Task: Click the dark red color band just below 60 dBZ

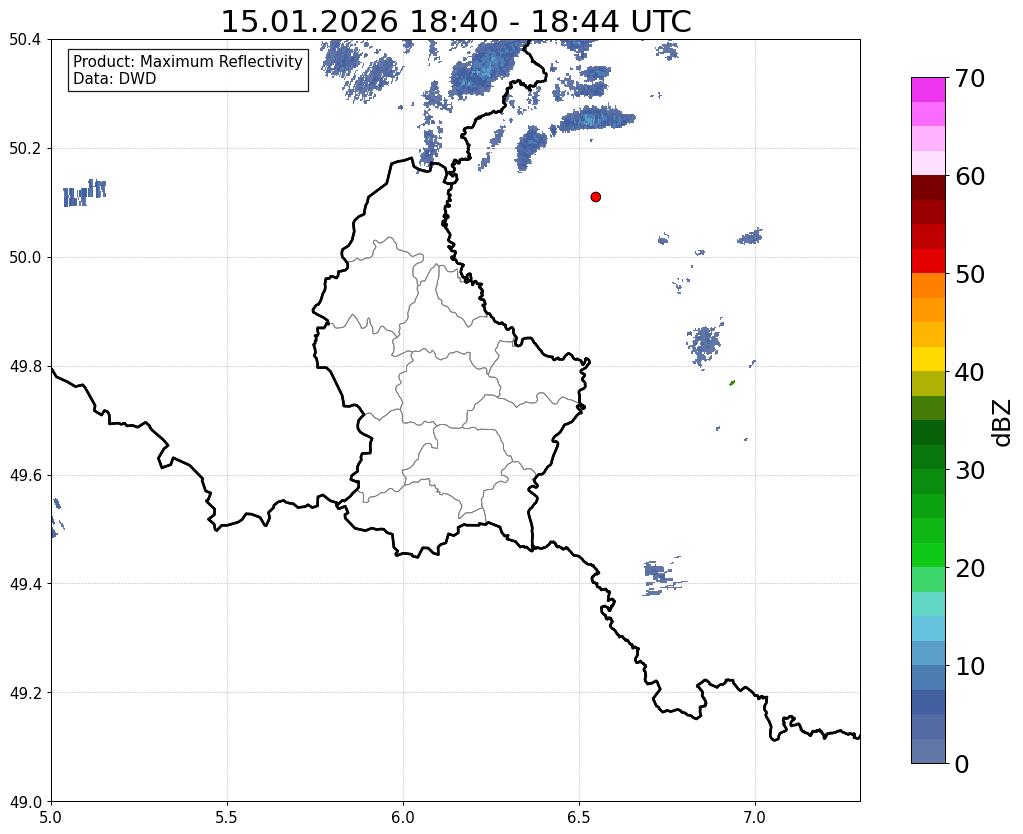Action: click(x=928, y=188)
